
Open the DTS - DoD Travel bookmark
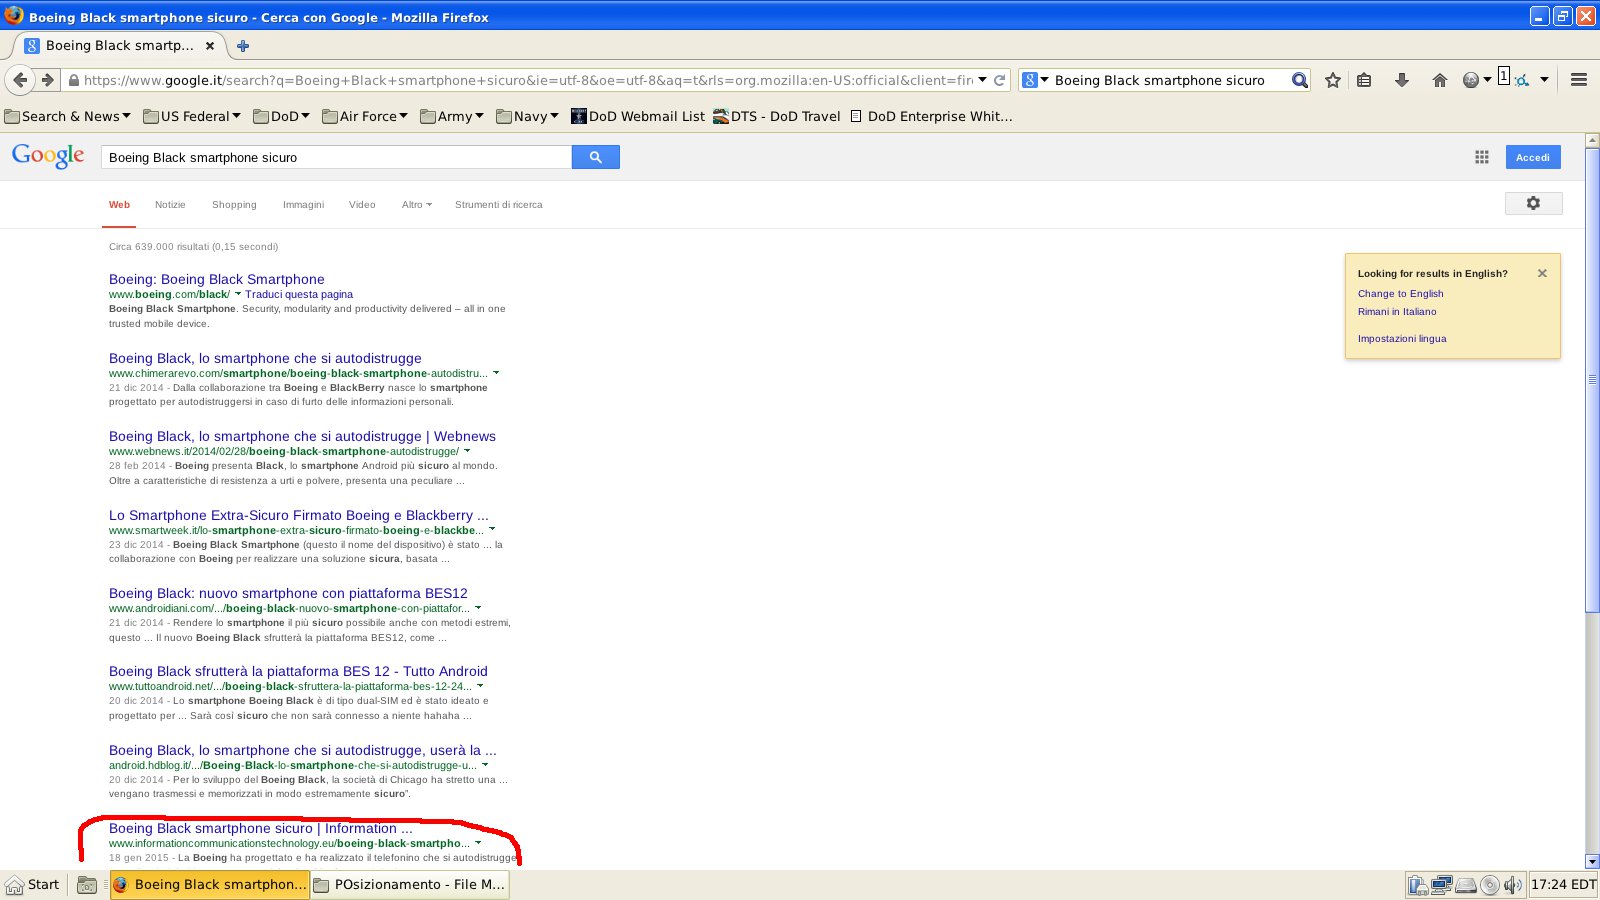pos(777,116)
